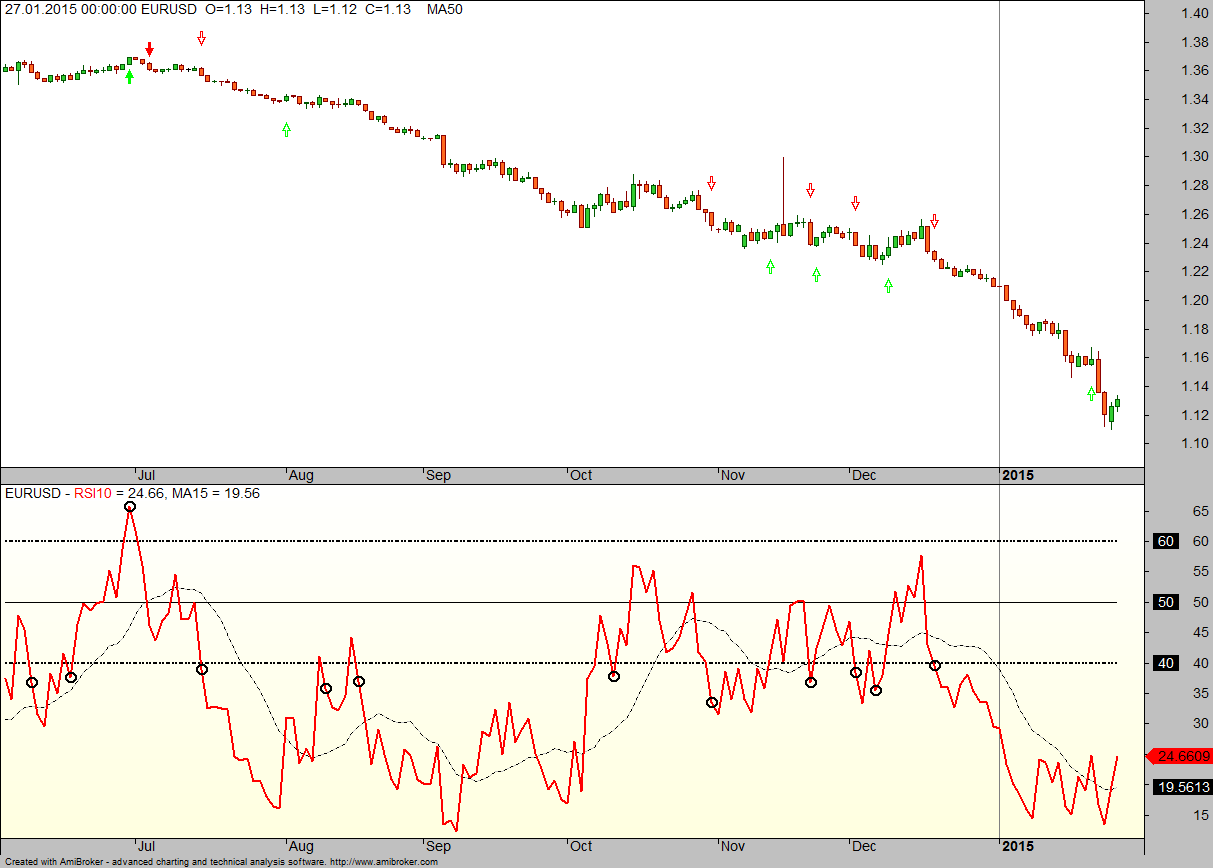1213x868 pixels.
Task: Open the www.amibroker.com link in the footer
Action: (x=383, y=862)
